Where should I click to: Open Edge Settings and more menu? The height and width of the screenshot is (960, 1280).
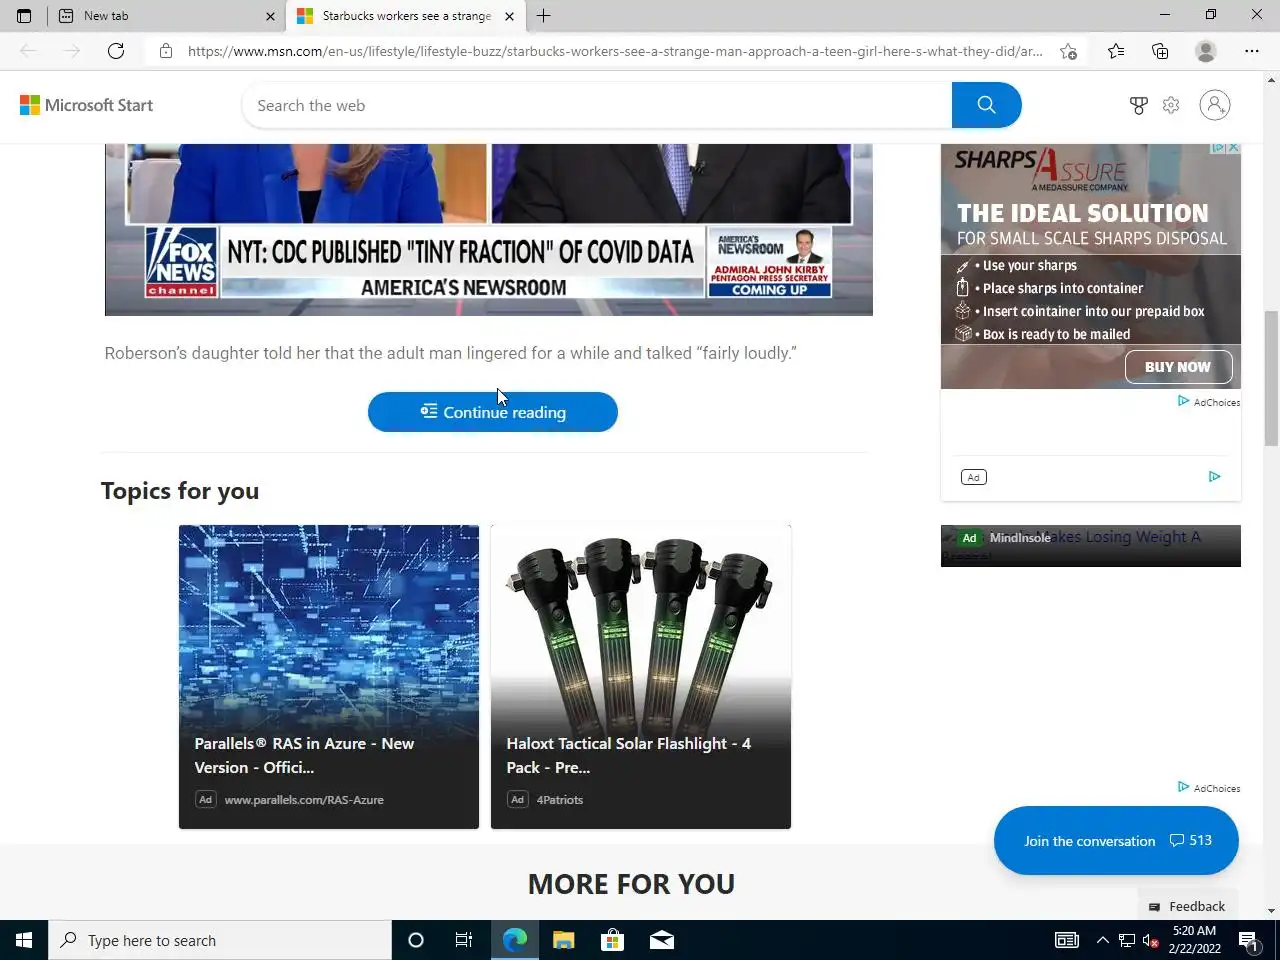pyautogui.click(x=1252, y=51)
